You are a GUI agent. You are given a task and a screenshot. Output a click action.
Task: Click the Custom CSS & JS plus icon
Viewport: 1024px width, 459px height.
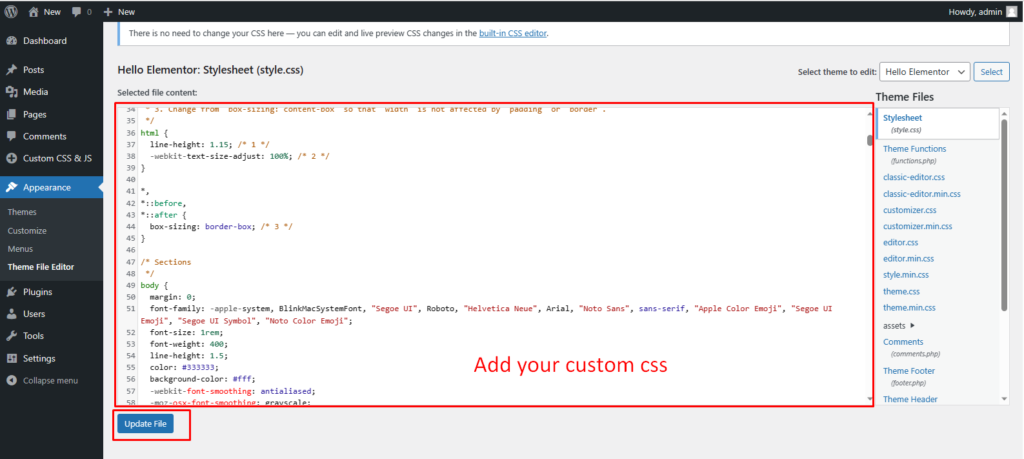11,159
